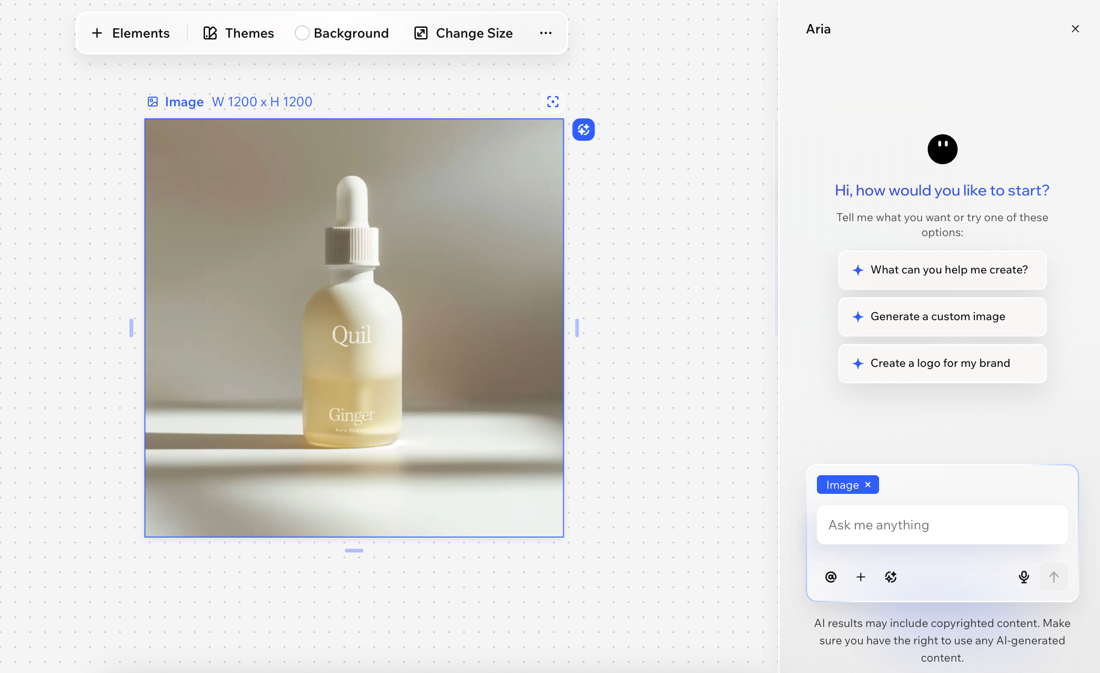Viewport: 1100px width, 673px height.
Task: Close the Aria panel
Action: coord(1075,29)
